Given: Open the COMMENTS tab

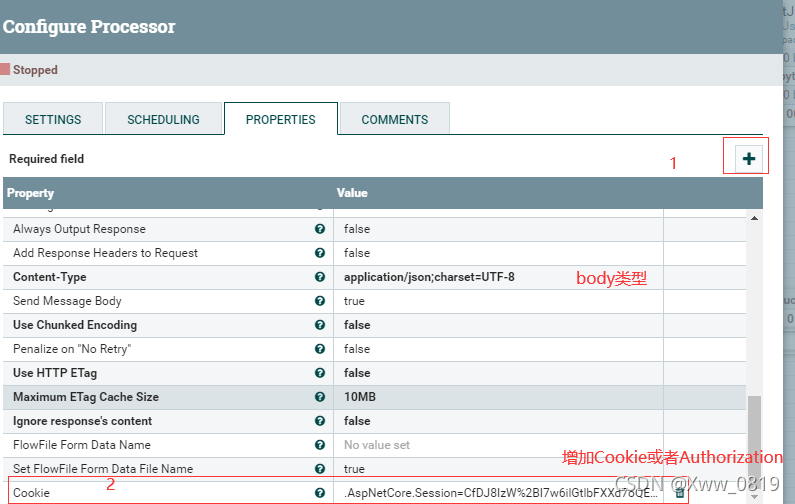Looking at the screenshot, I should point(394,119).
